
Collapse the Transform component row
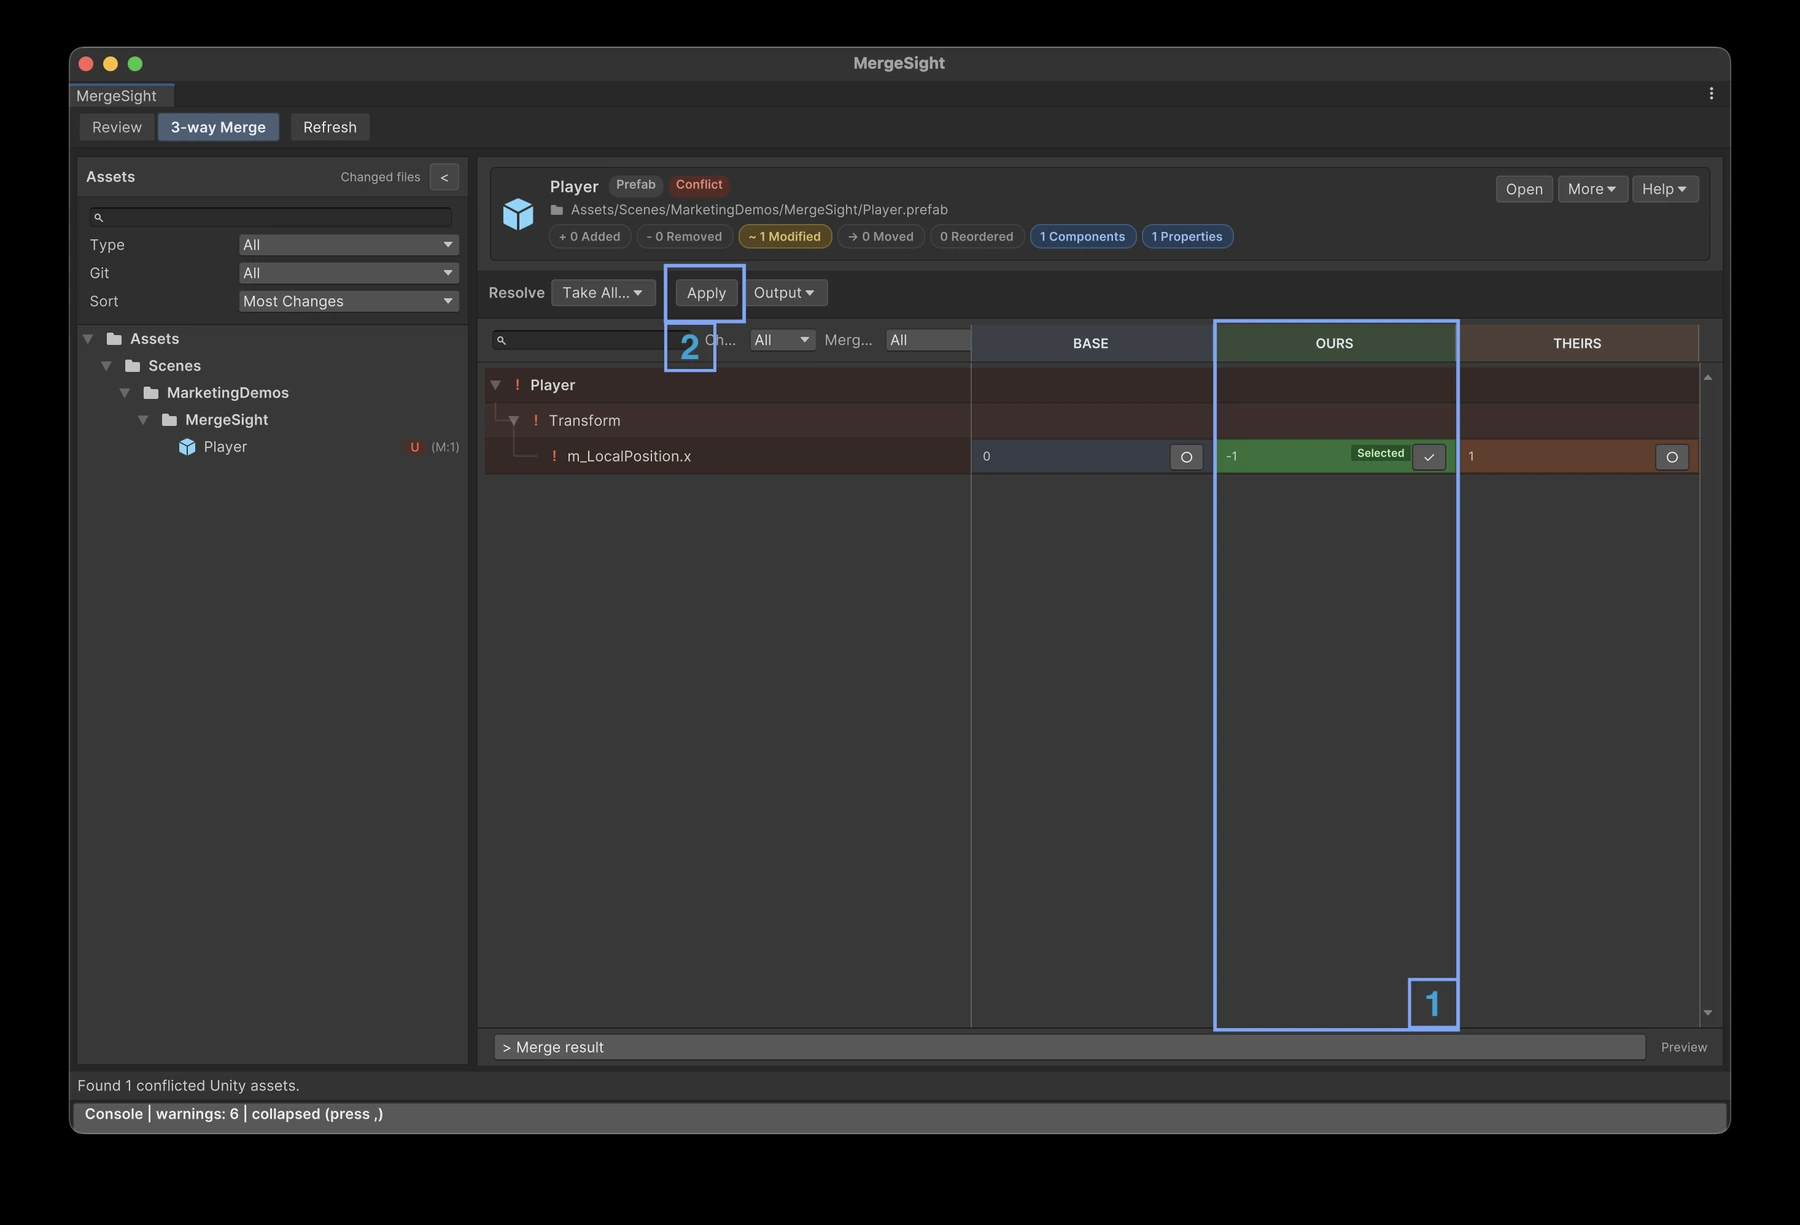click(x=514, y=421)
